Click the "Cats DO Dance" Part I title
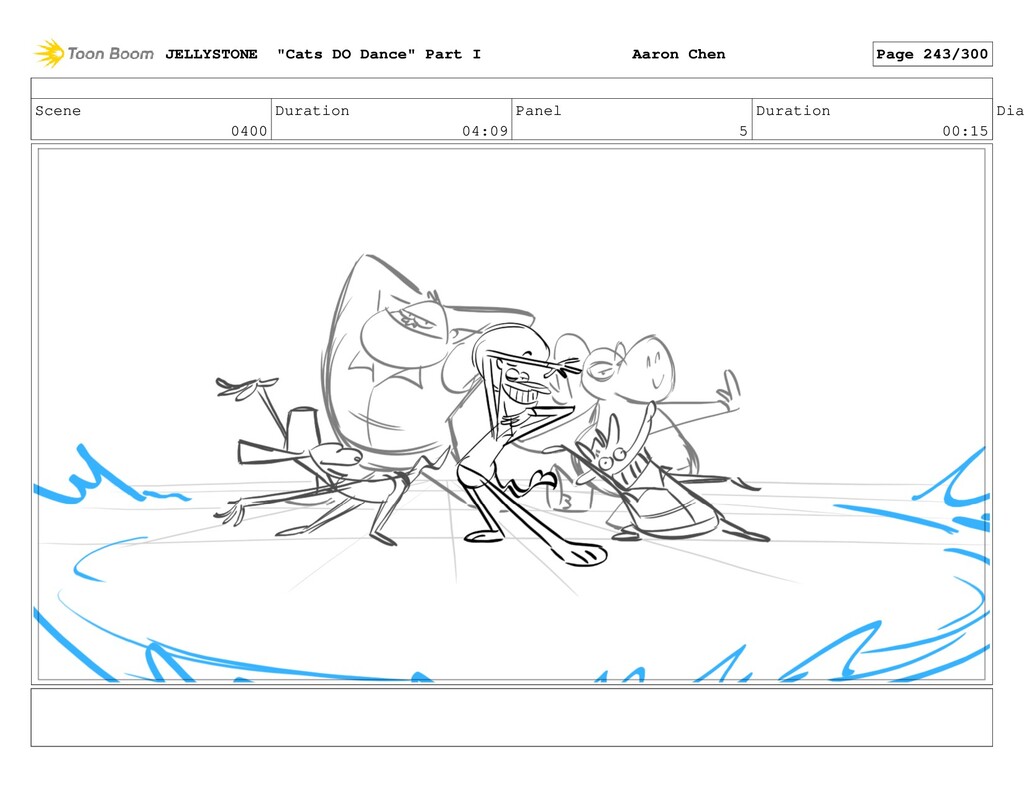Screen dimensions: 1024x793 [x=379, y=54]
